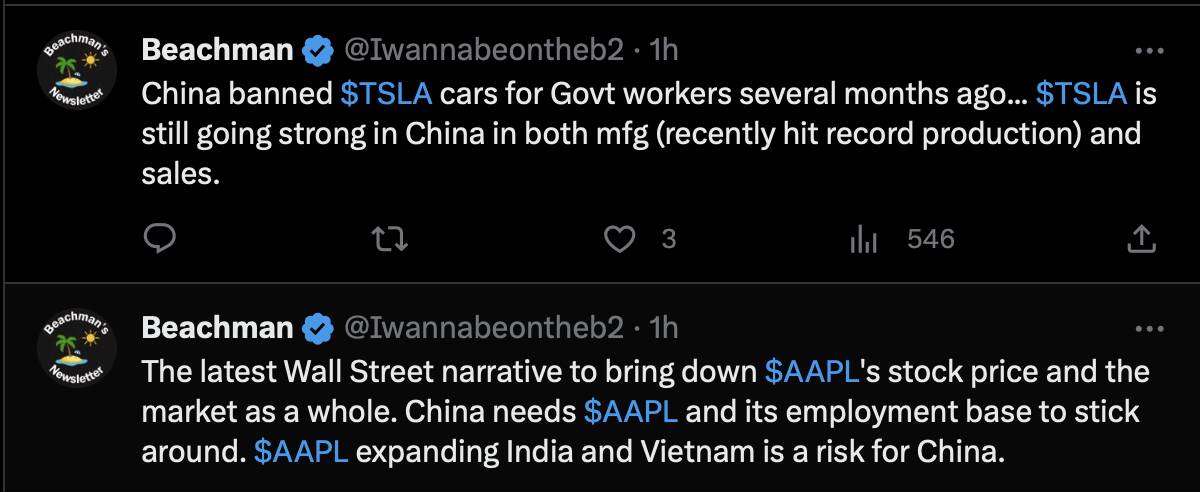
Task: Click second $TSLA cashtag before 'is still going strong'
Action: pyautogui.click(x=1082, y=94)
